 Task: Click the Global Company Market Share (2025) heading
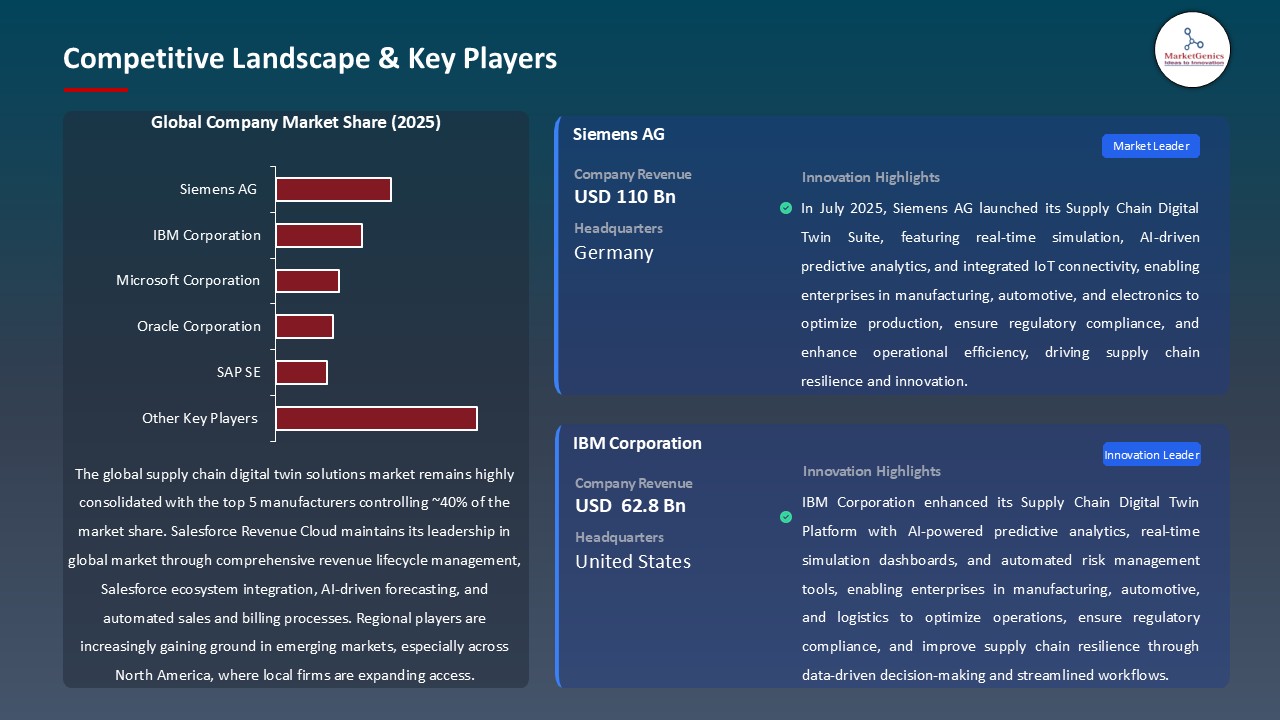(x=296, y=122)
